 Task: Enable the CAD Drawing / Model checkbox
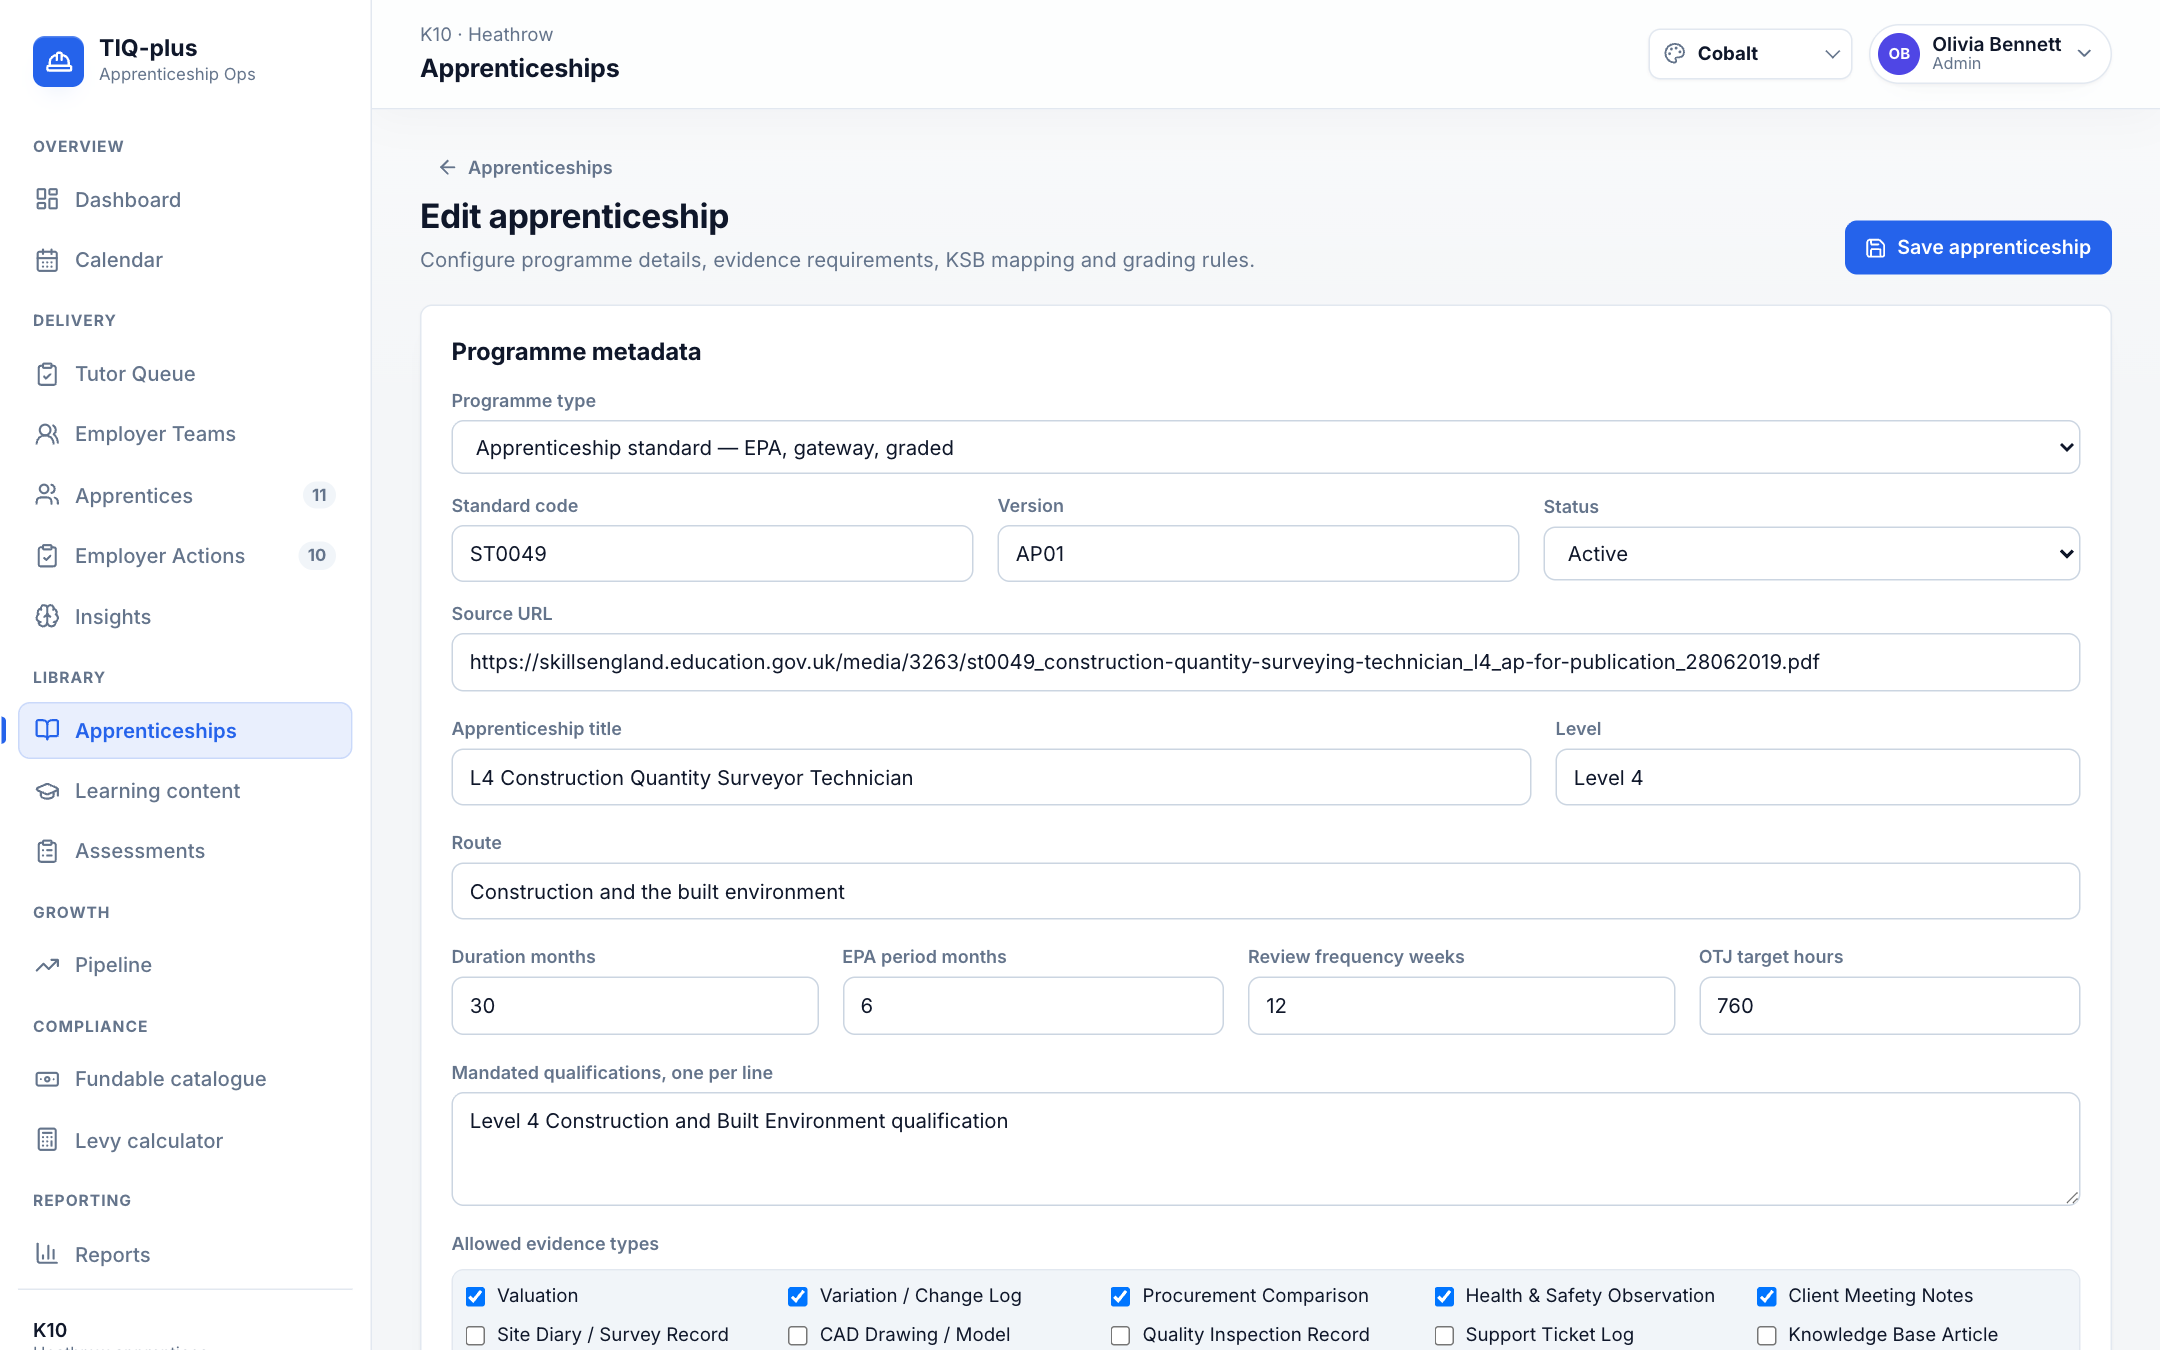point(798,1335)
